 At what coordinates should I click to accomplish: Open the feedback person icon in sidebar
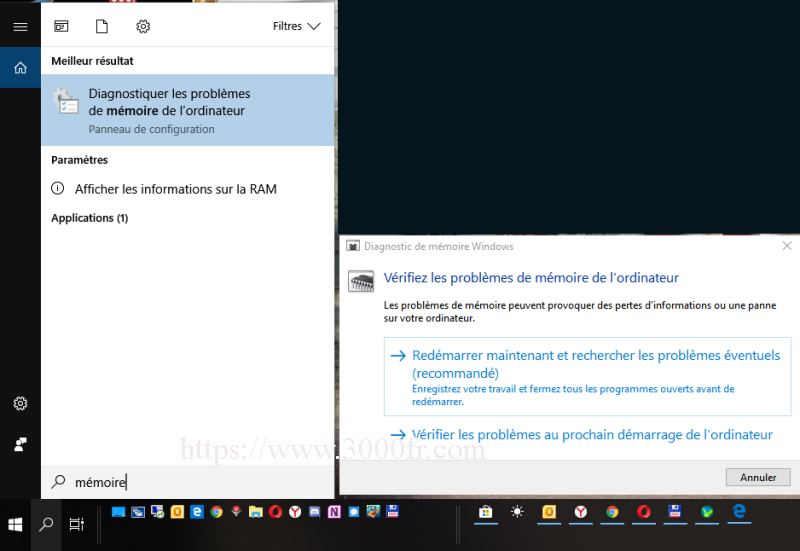[20, 444]
